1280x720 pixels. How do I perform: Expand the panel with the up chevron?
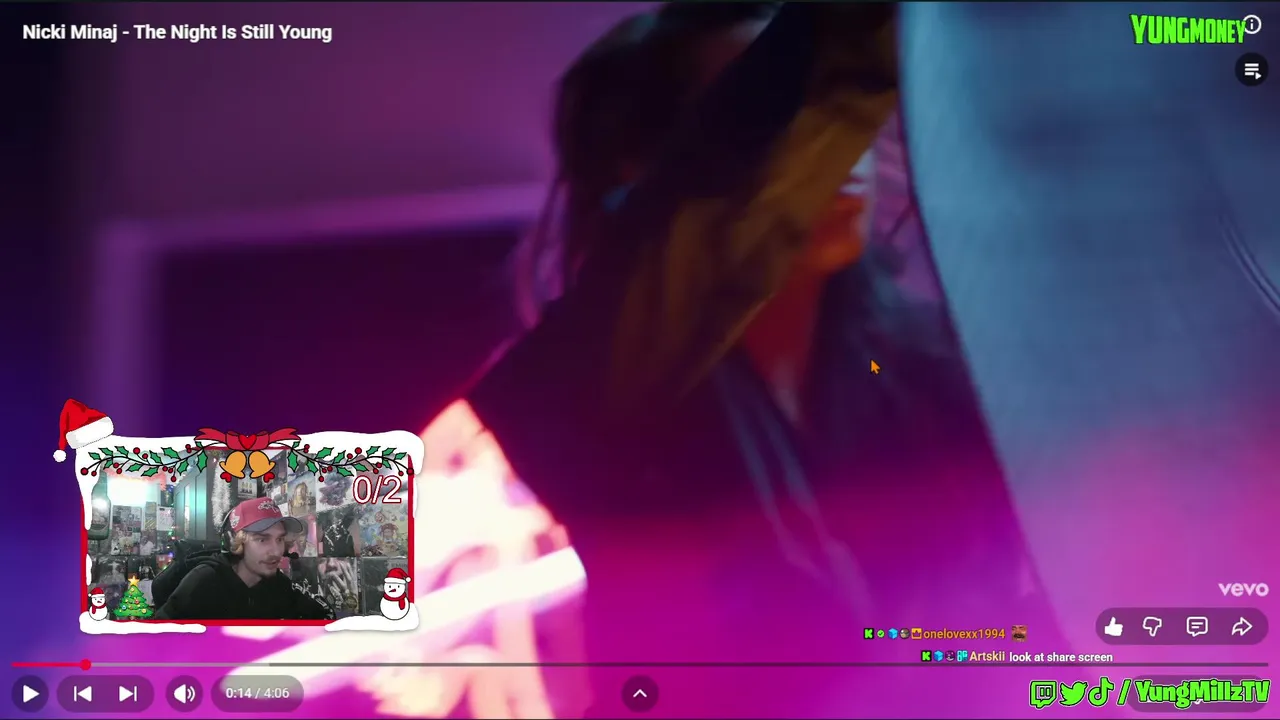coord(640,693)
